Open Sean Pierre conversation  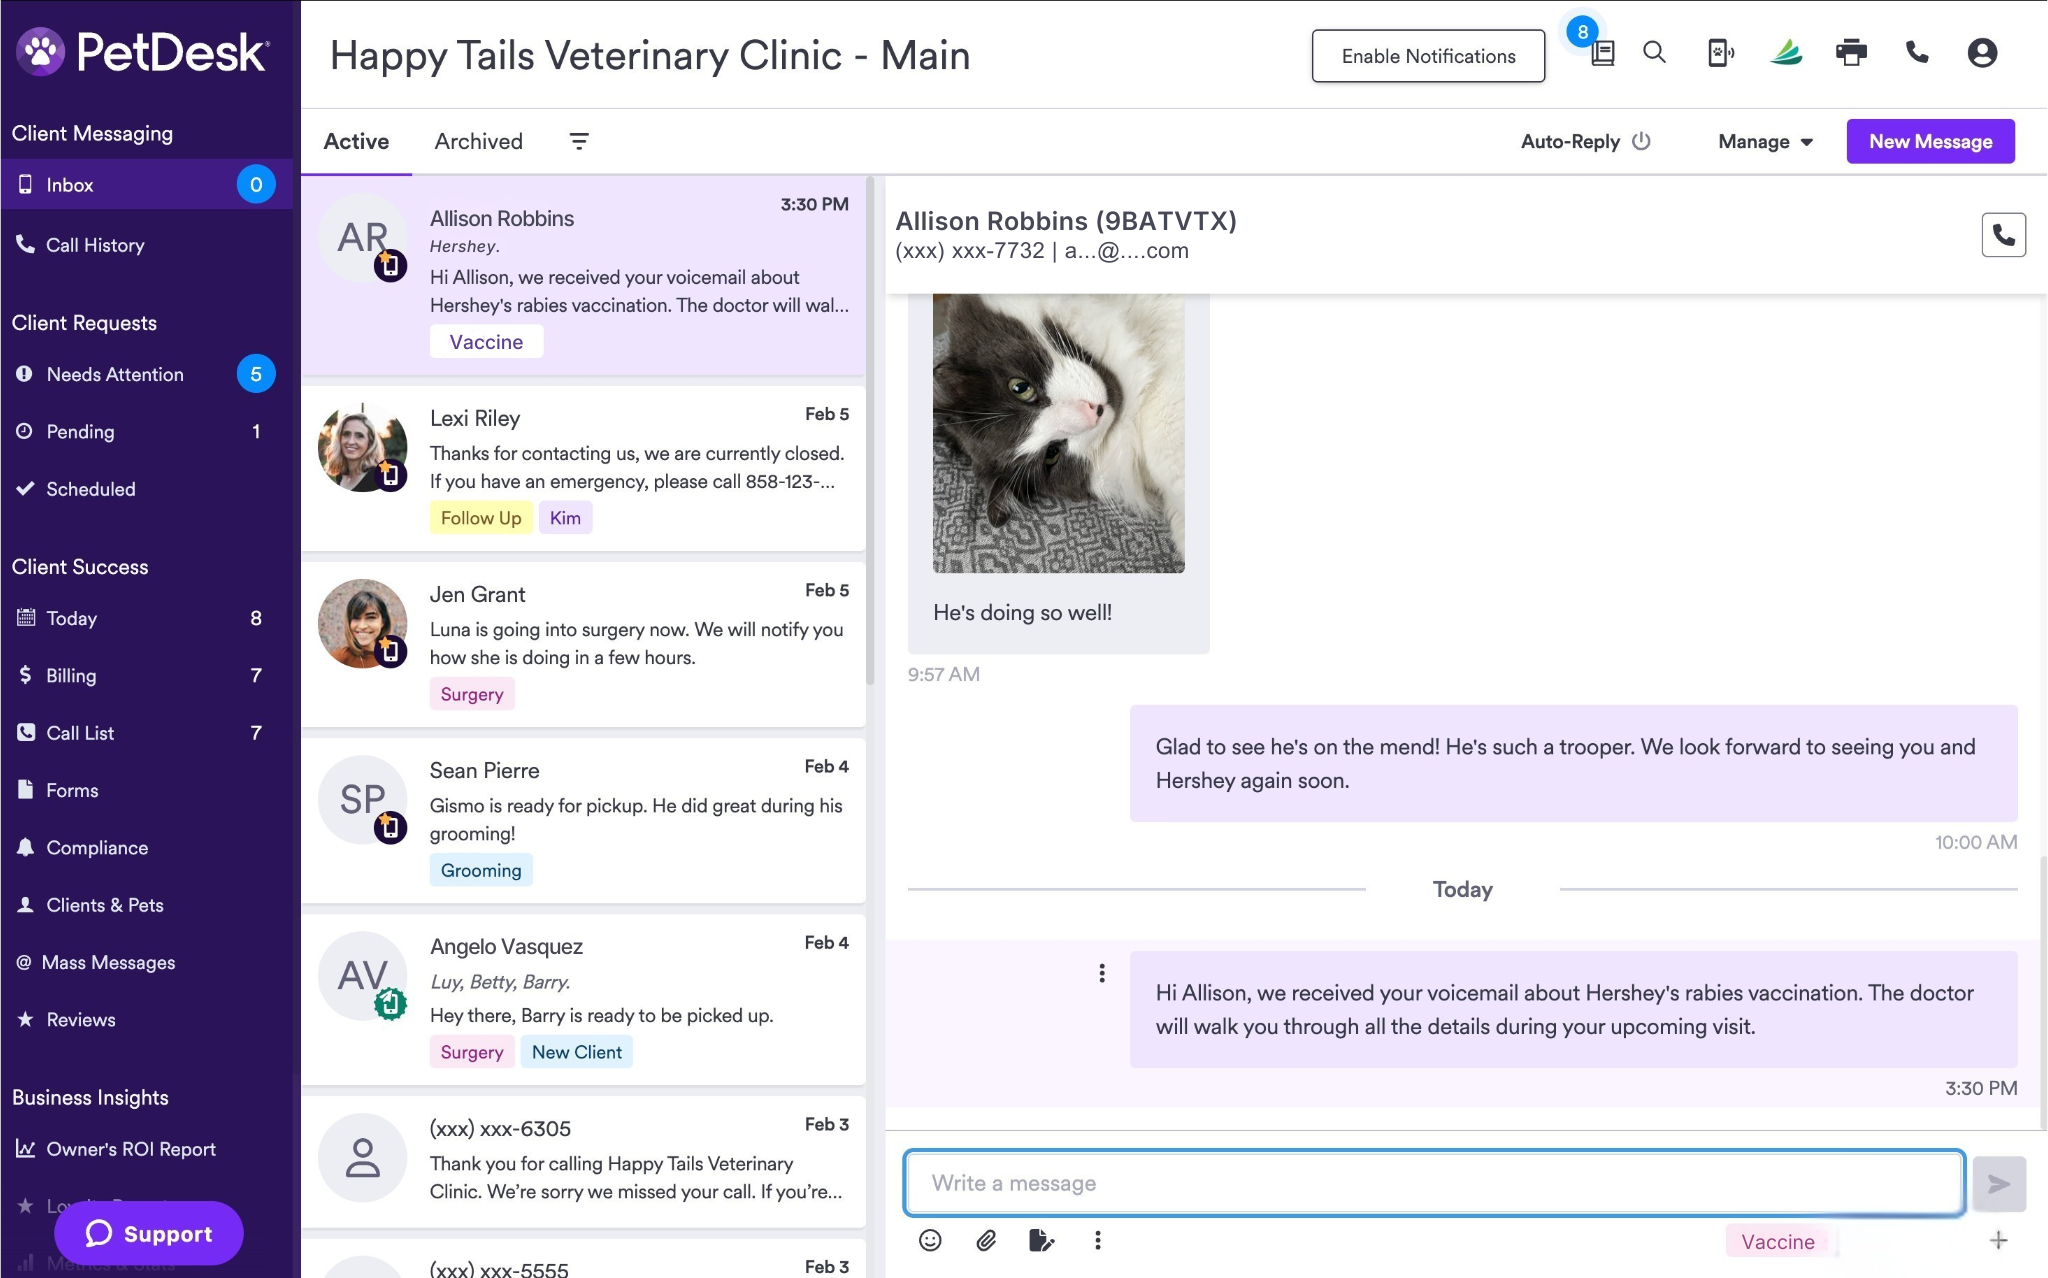click(584, 820)
